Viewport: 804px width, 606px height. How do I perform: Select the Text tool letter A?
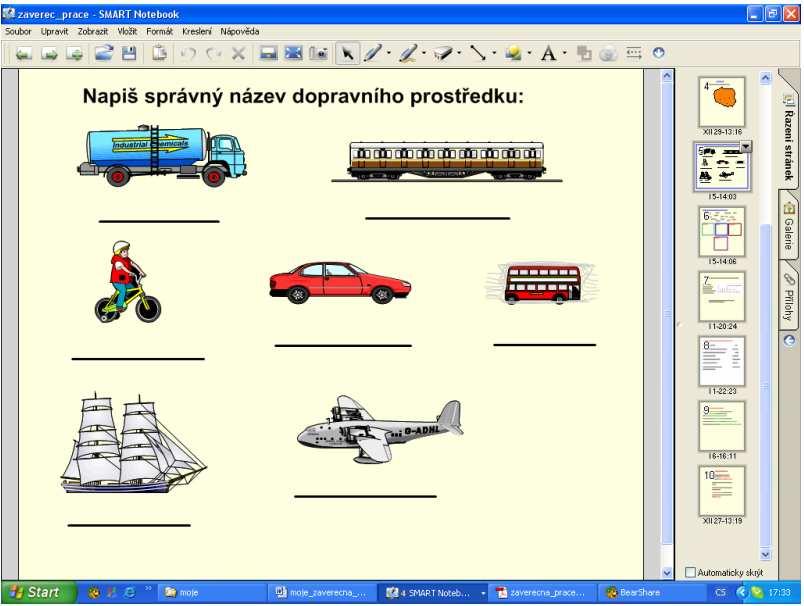(x=549, y=53)
